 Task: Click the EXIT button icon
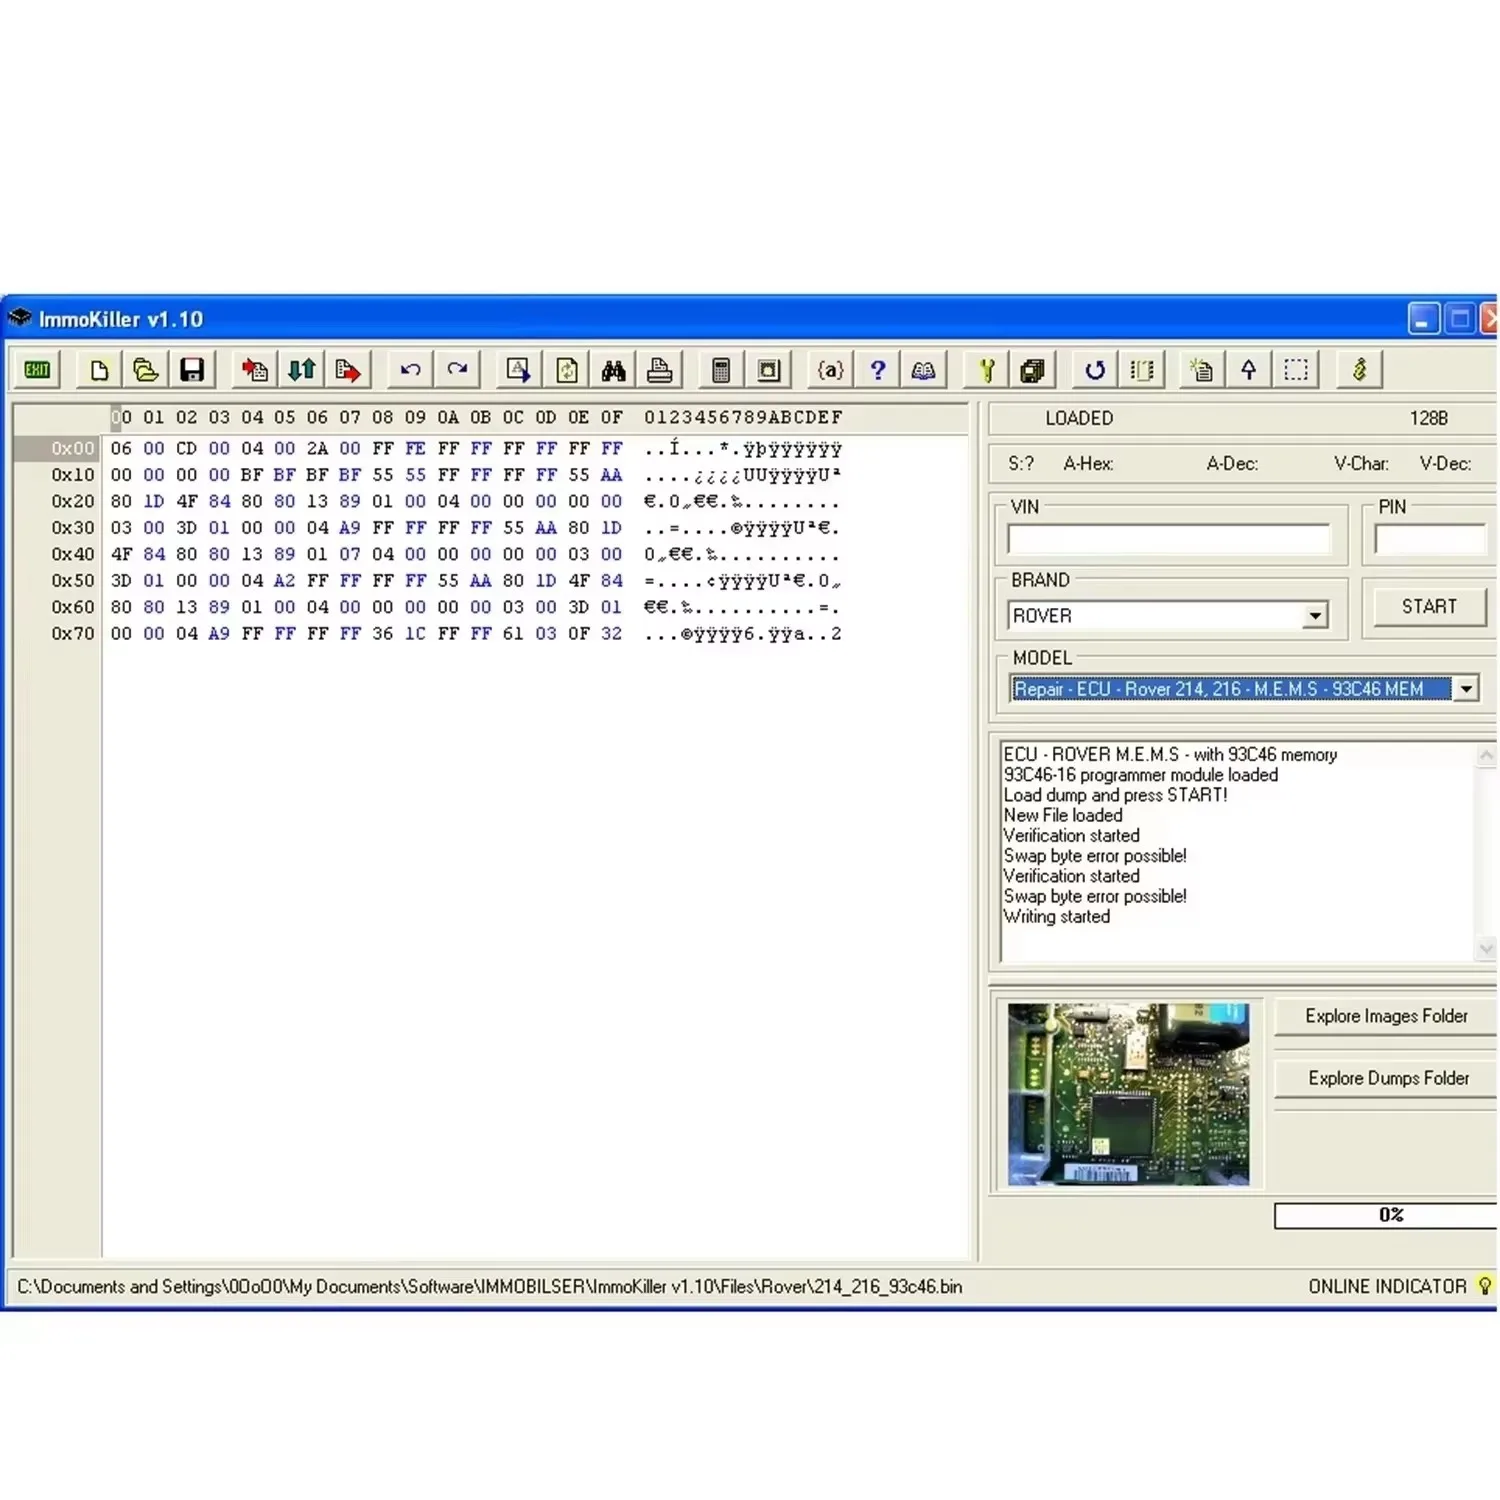tap(37, 369)
